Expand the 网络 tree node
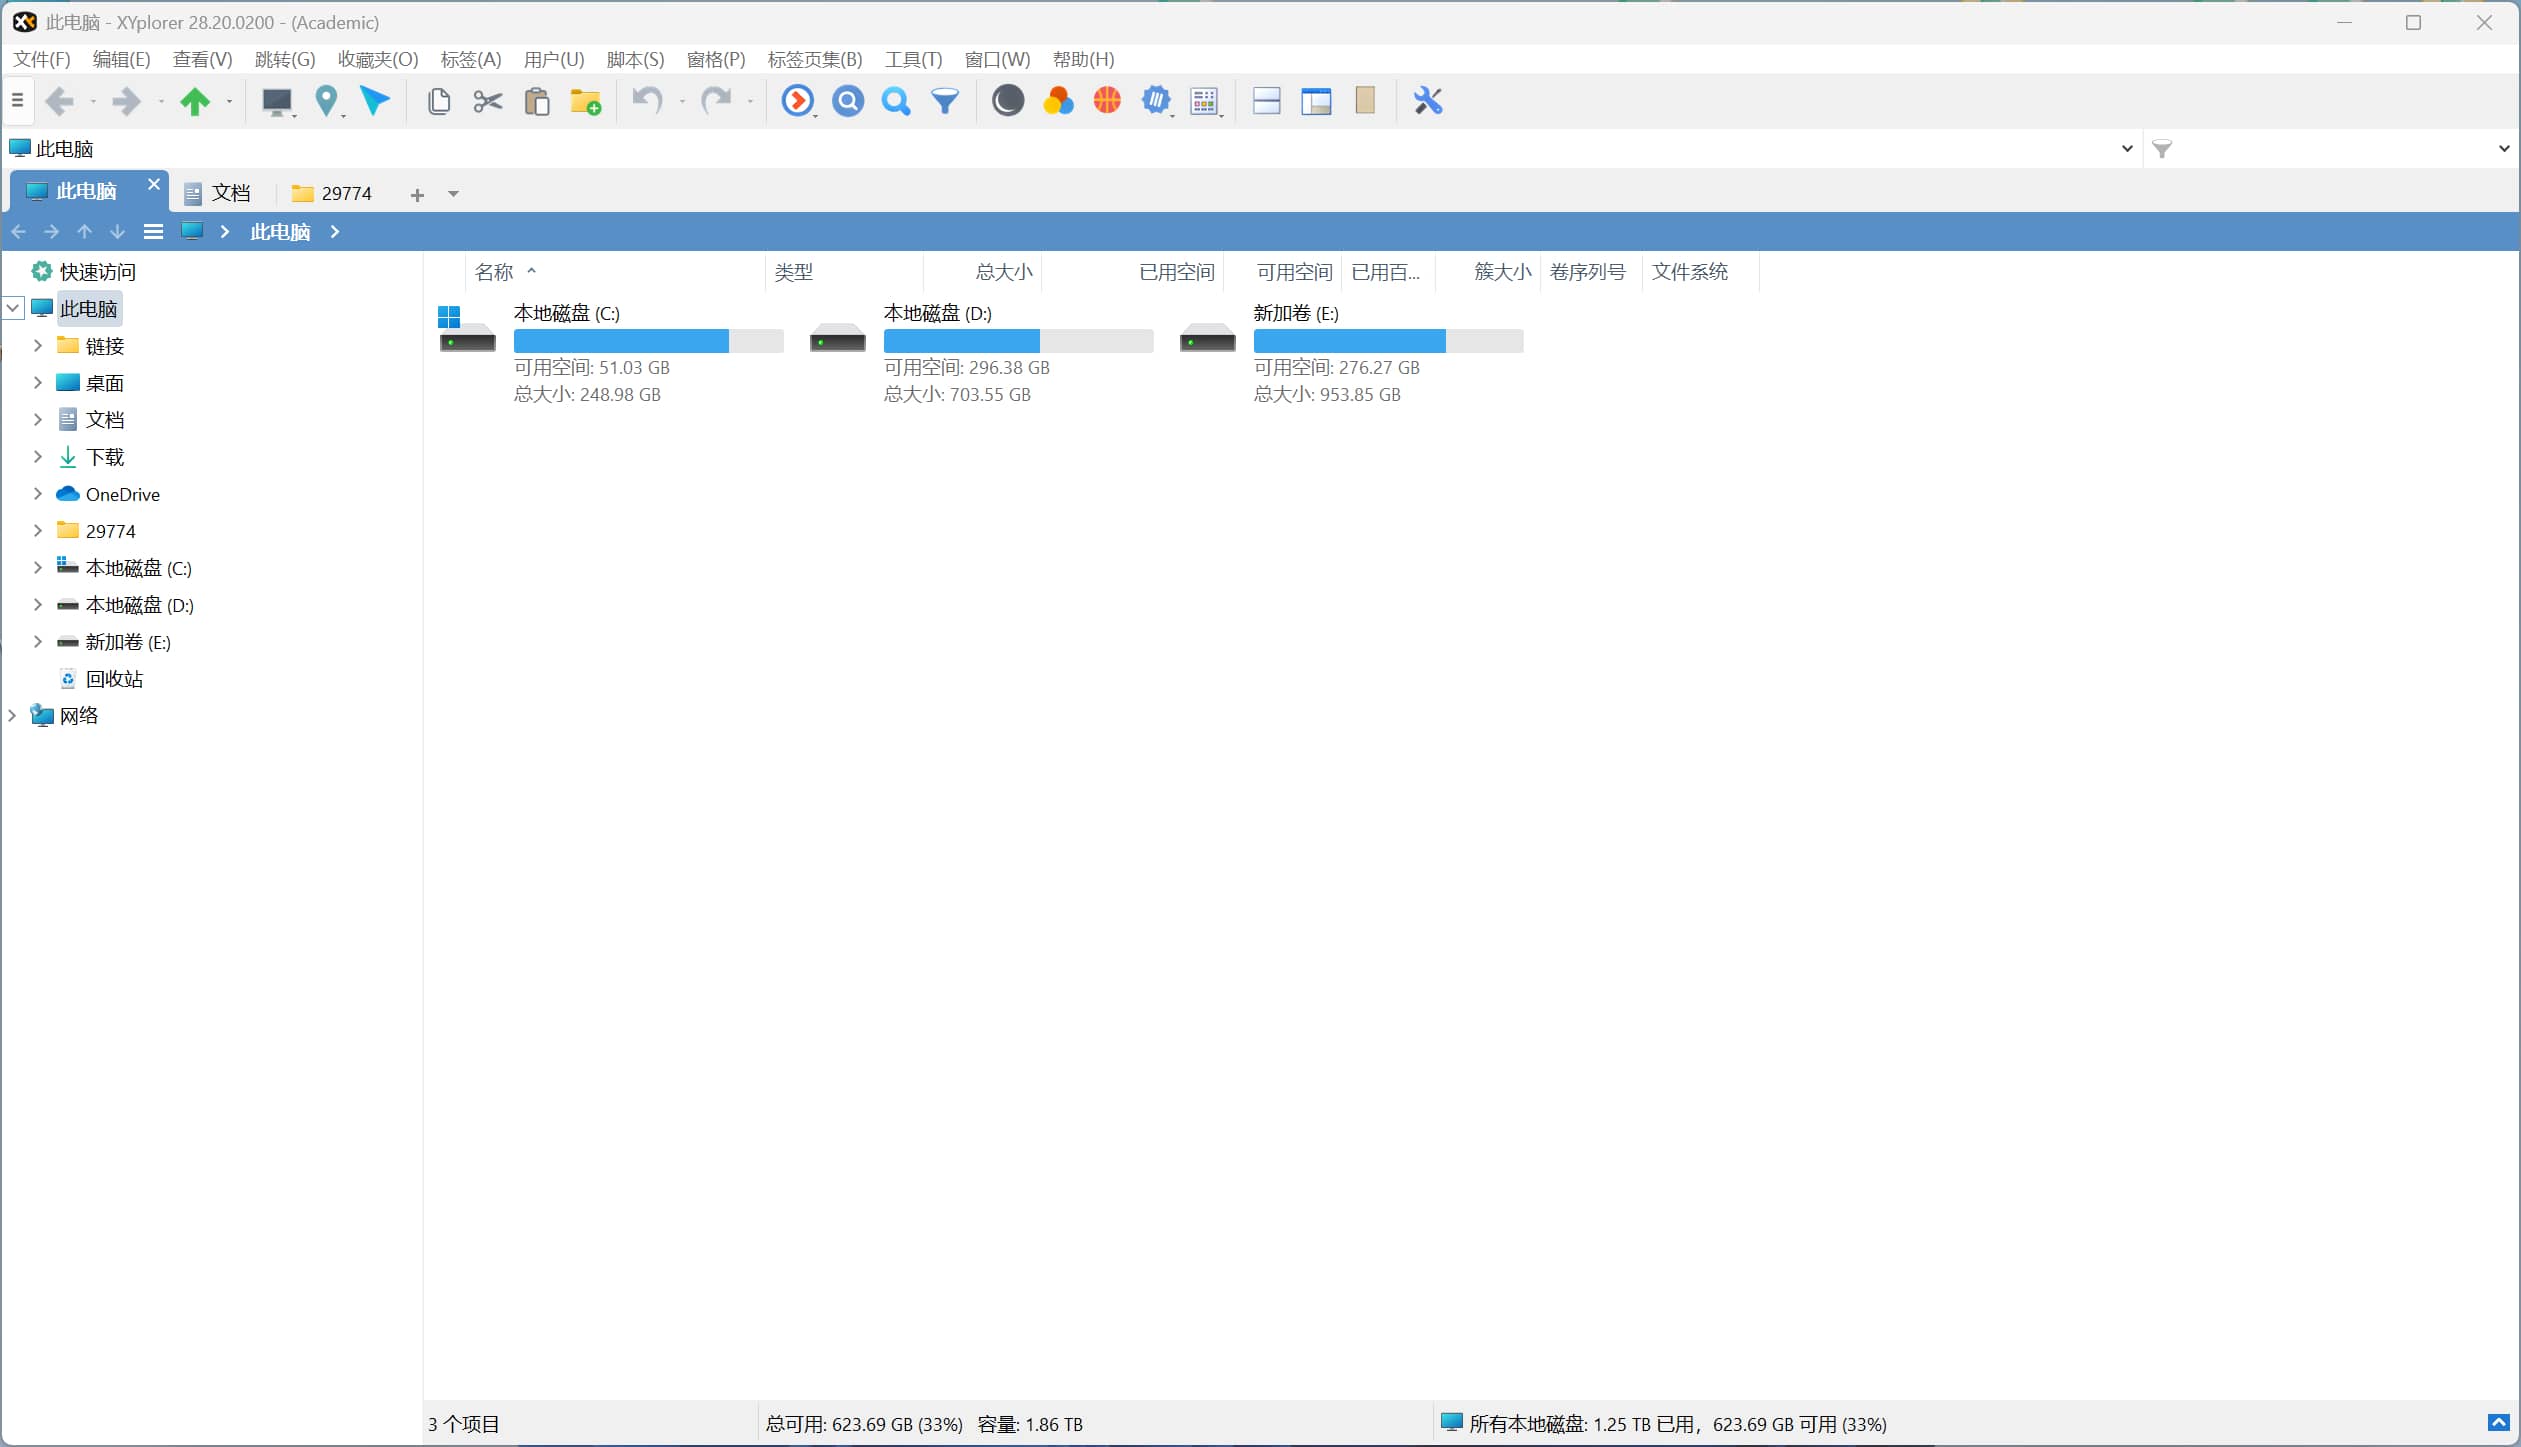2521x1447 pixels. tap(13, 716)
